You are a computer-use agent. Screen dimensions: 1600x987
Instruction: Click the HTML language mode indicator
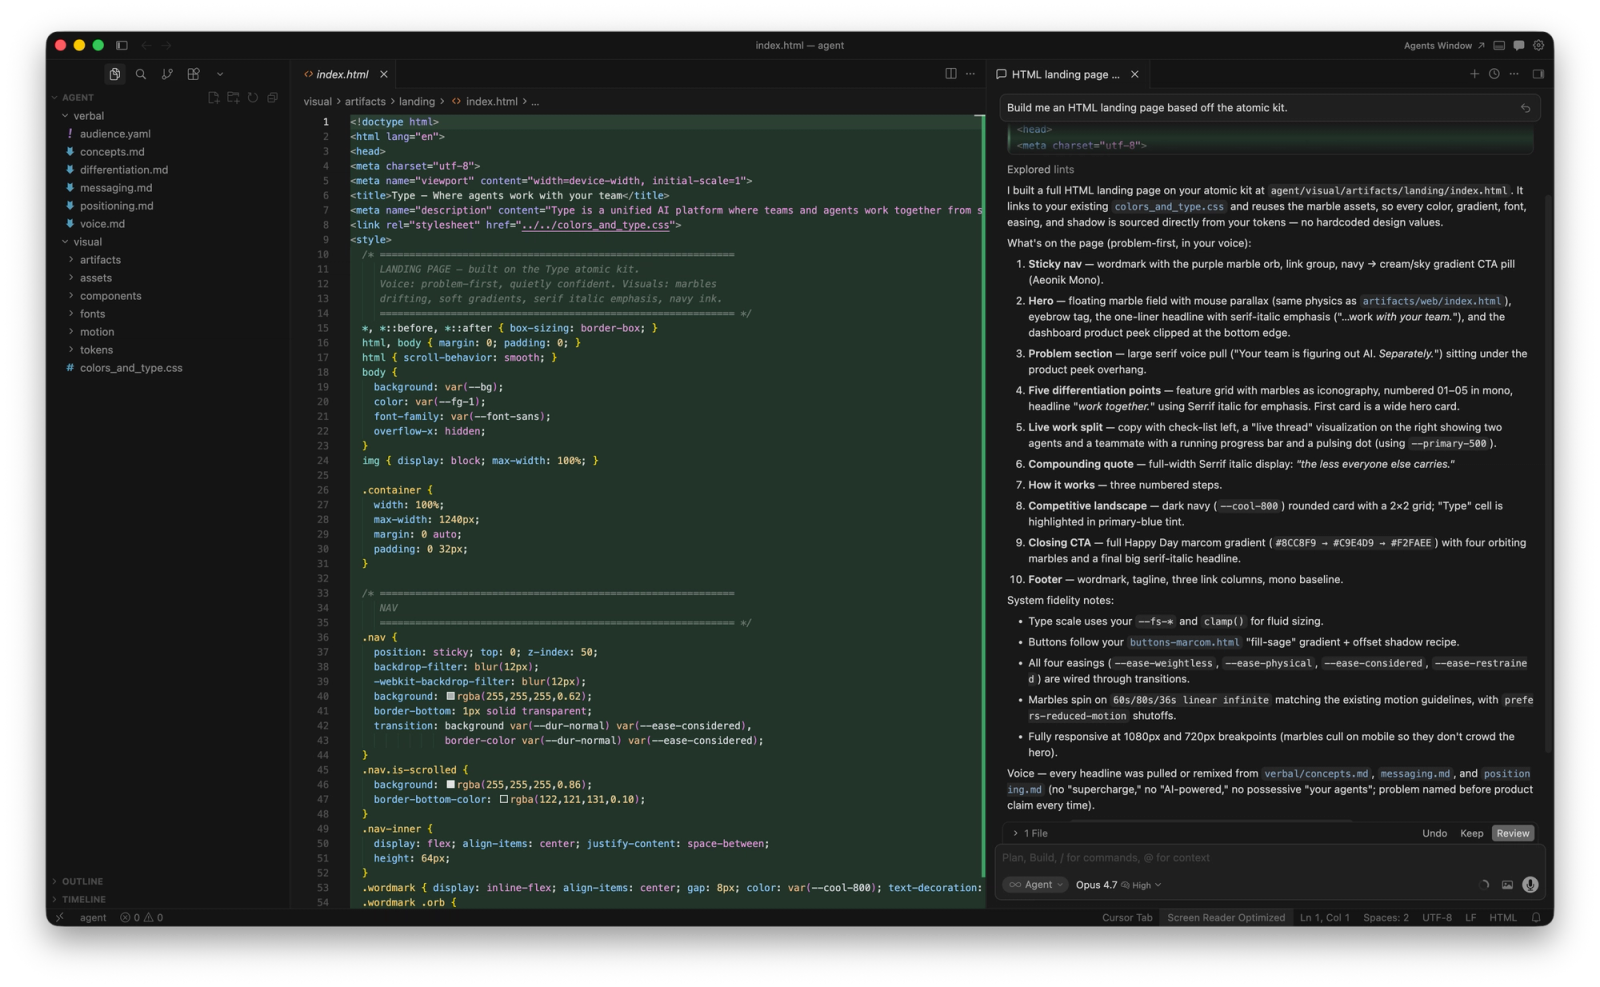[1503, 918]
